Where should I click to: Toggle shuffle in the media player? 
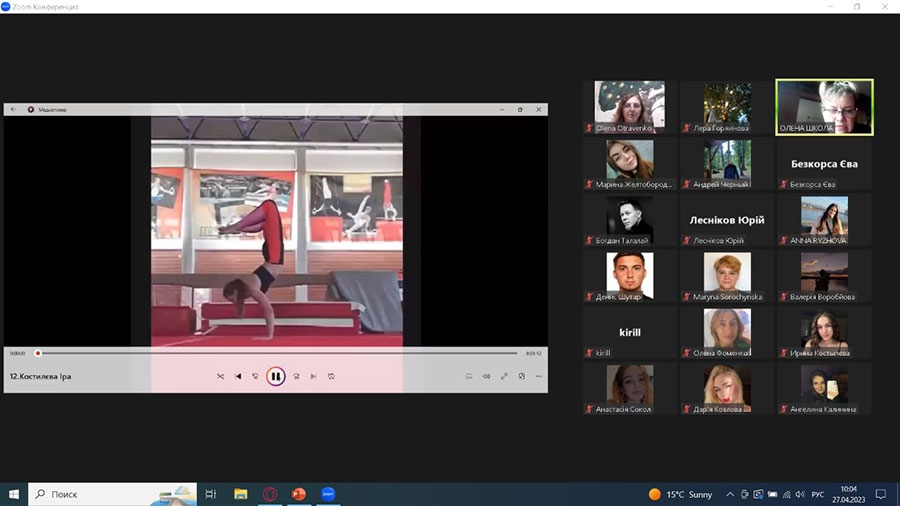pos(220,376)
